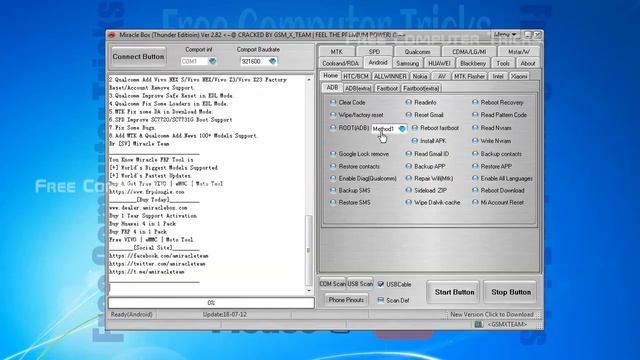Viewport: 640px width, 360px height.
Task: Select the Sideload ZIP option
Action: tap(426, 191)
